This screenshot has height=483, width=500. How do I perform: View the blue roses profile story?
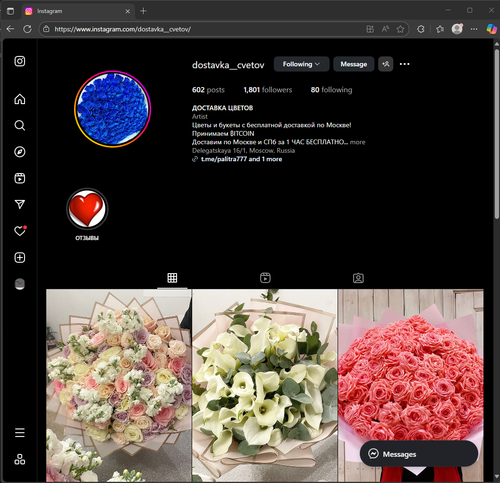112,109
